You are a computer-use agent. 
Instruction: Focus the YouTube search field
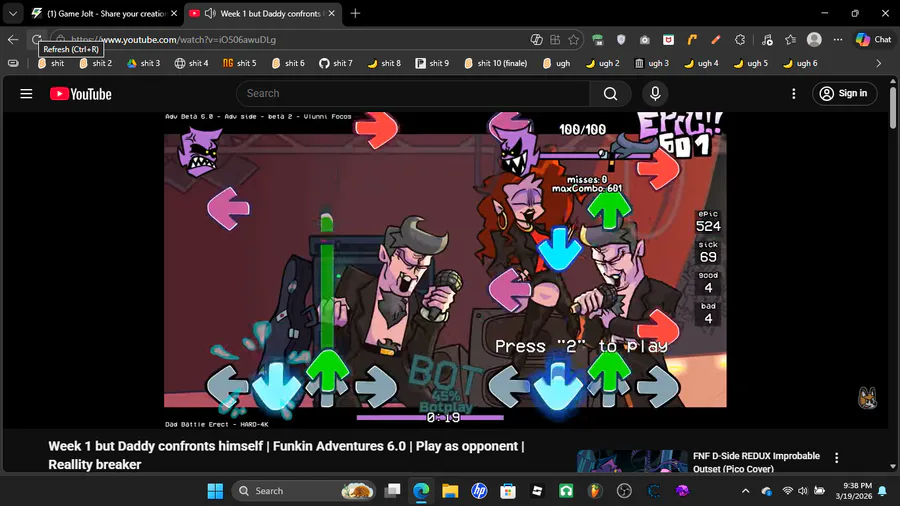click(413, 94)
